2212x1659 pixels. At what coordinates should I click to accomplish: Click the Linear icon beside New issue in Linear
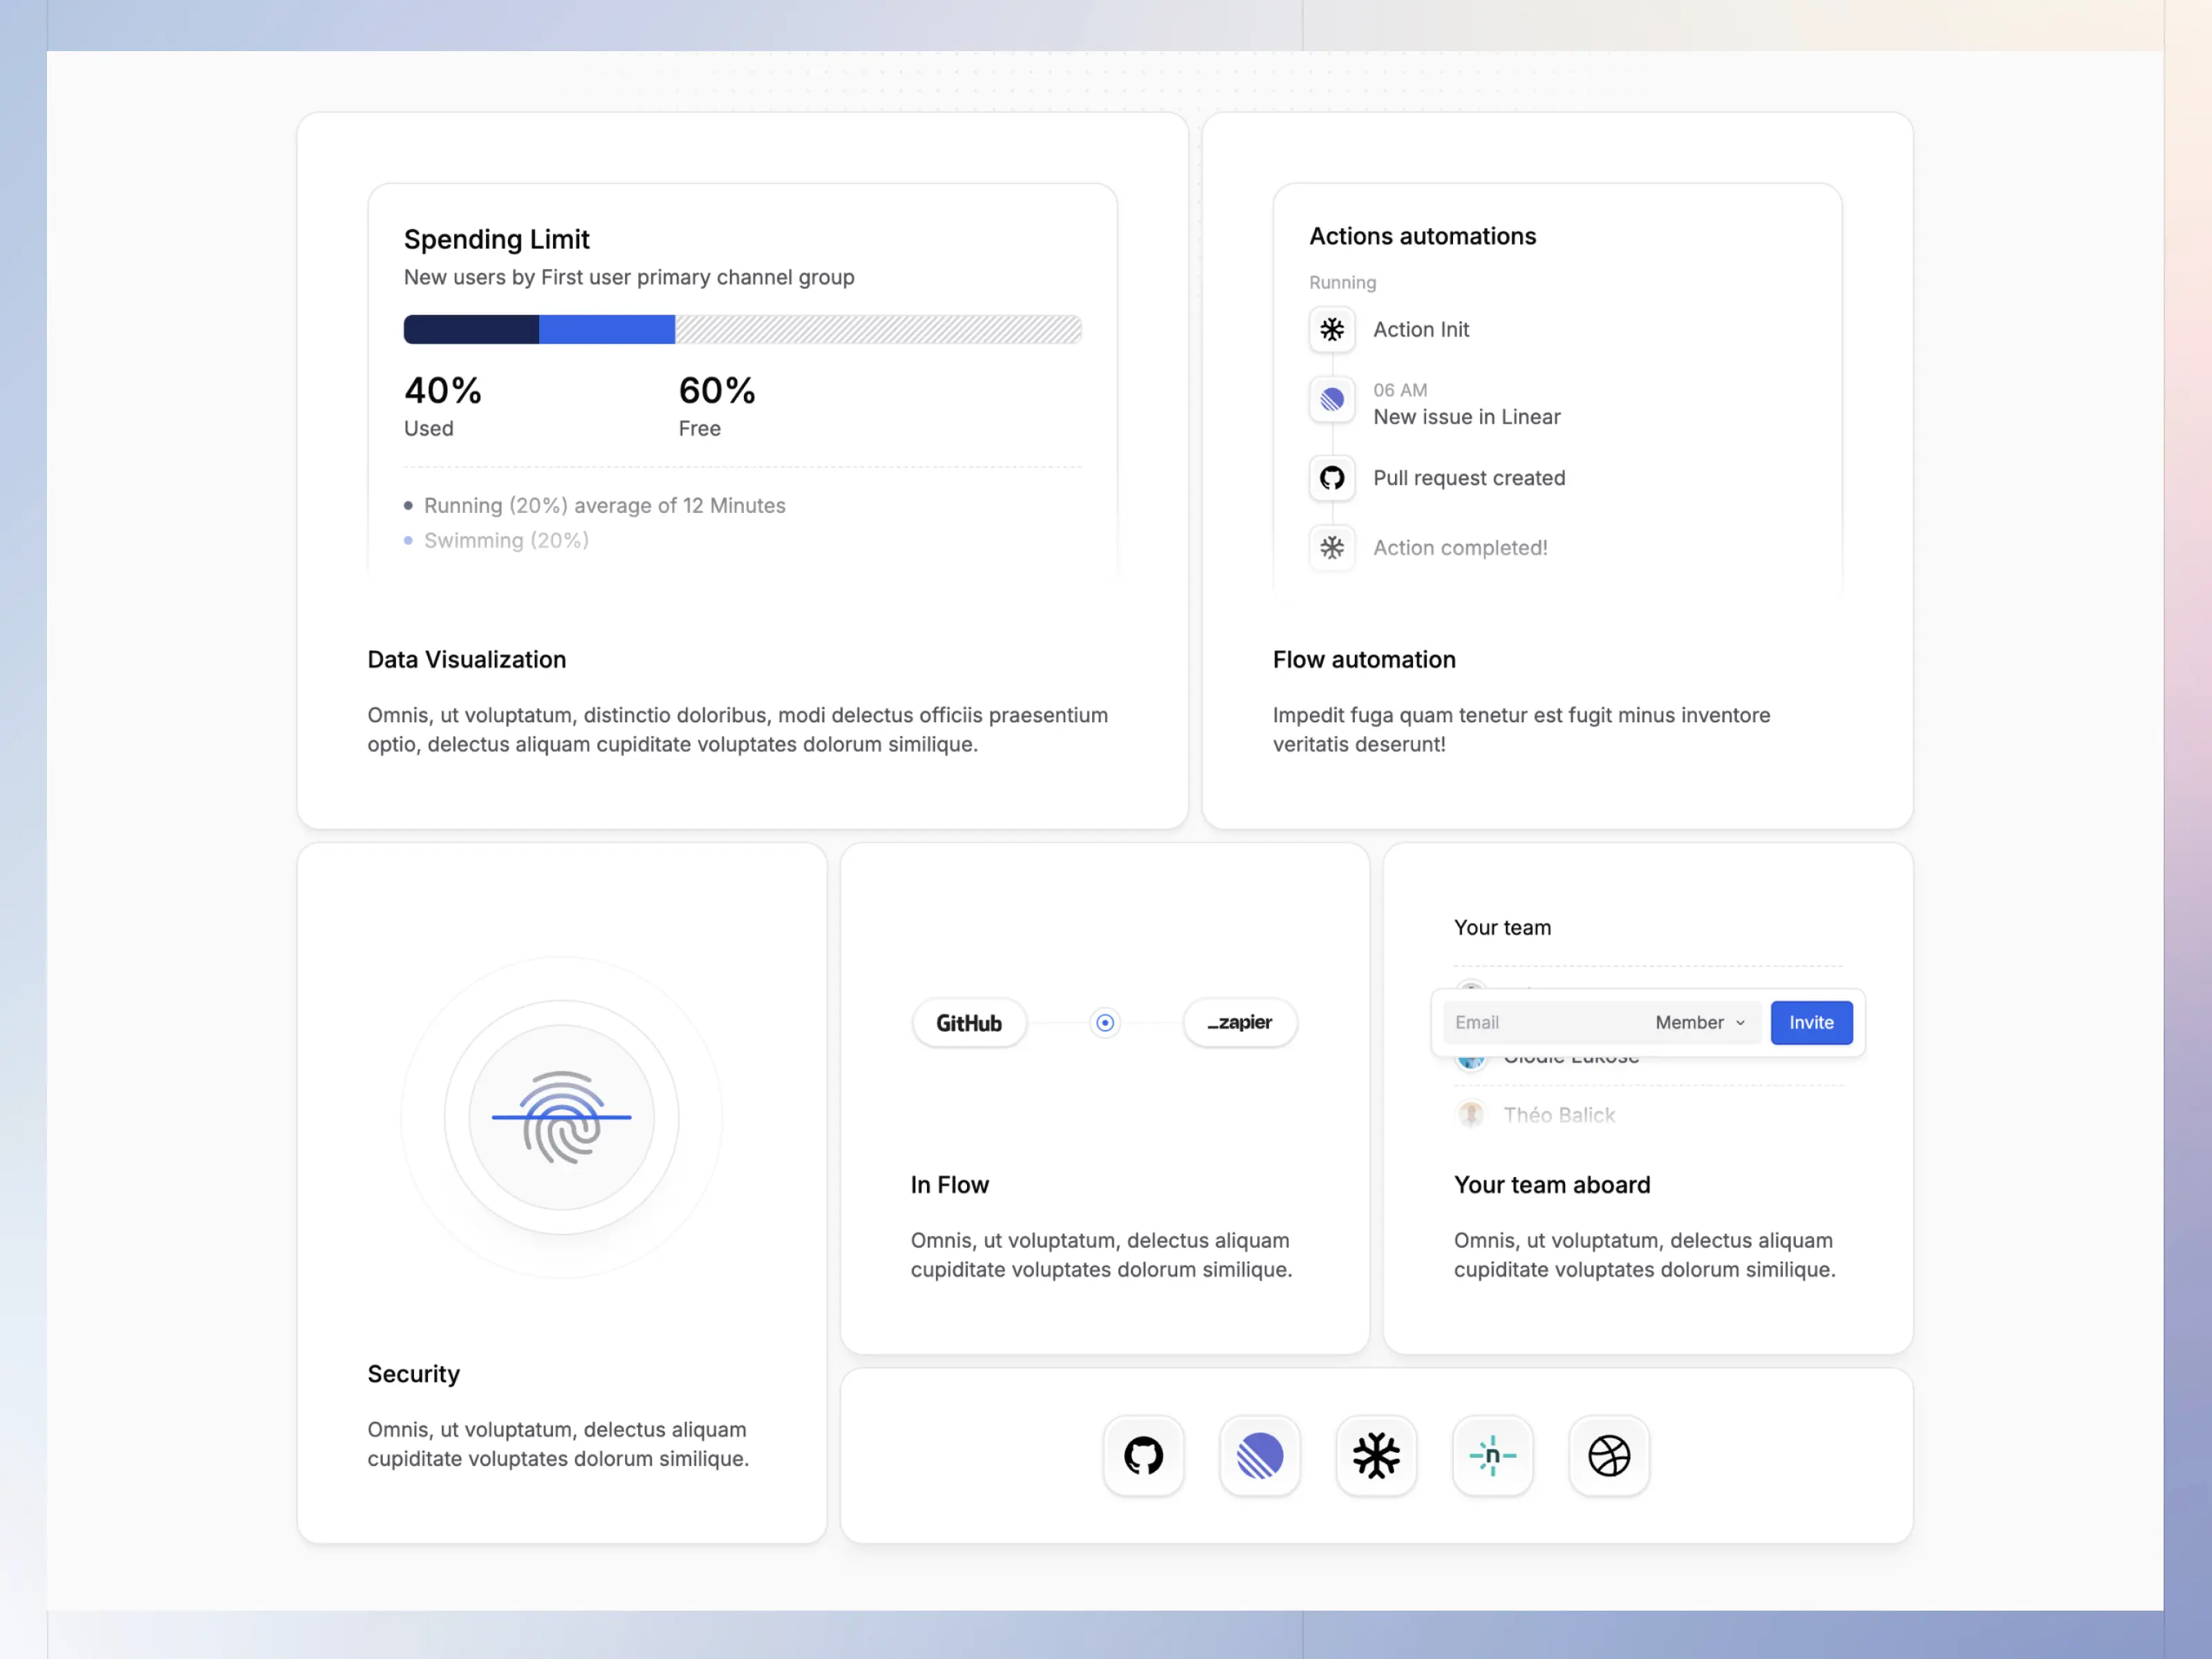[1332, 400]
